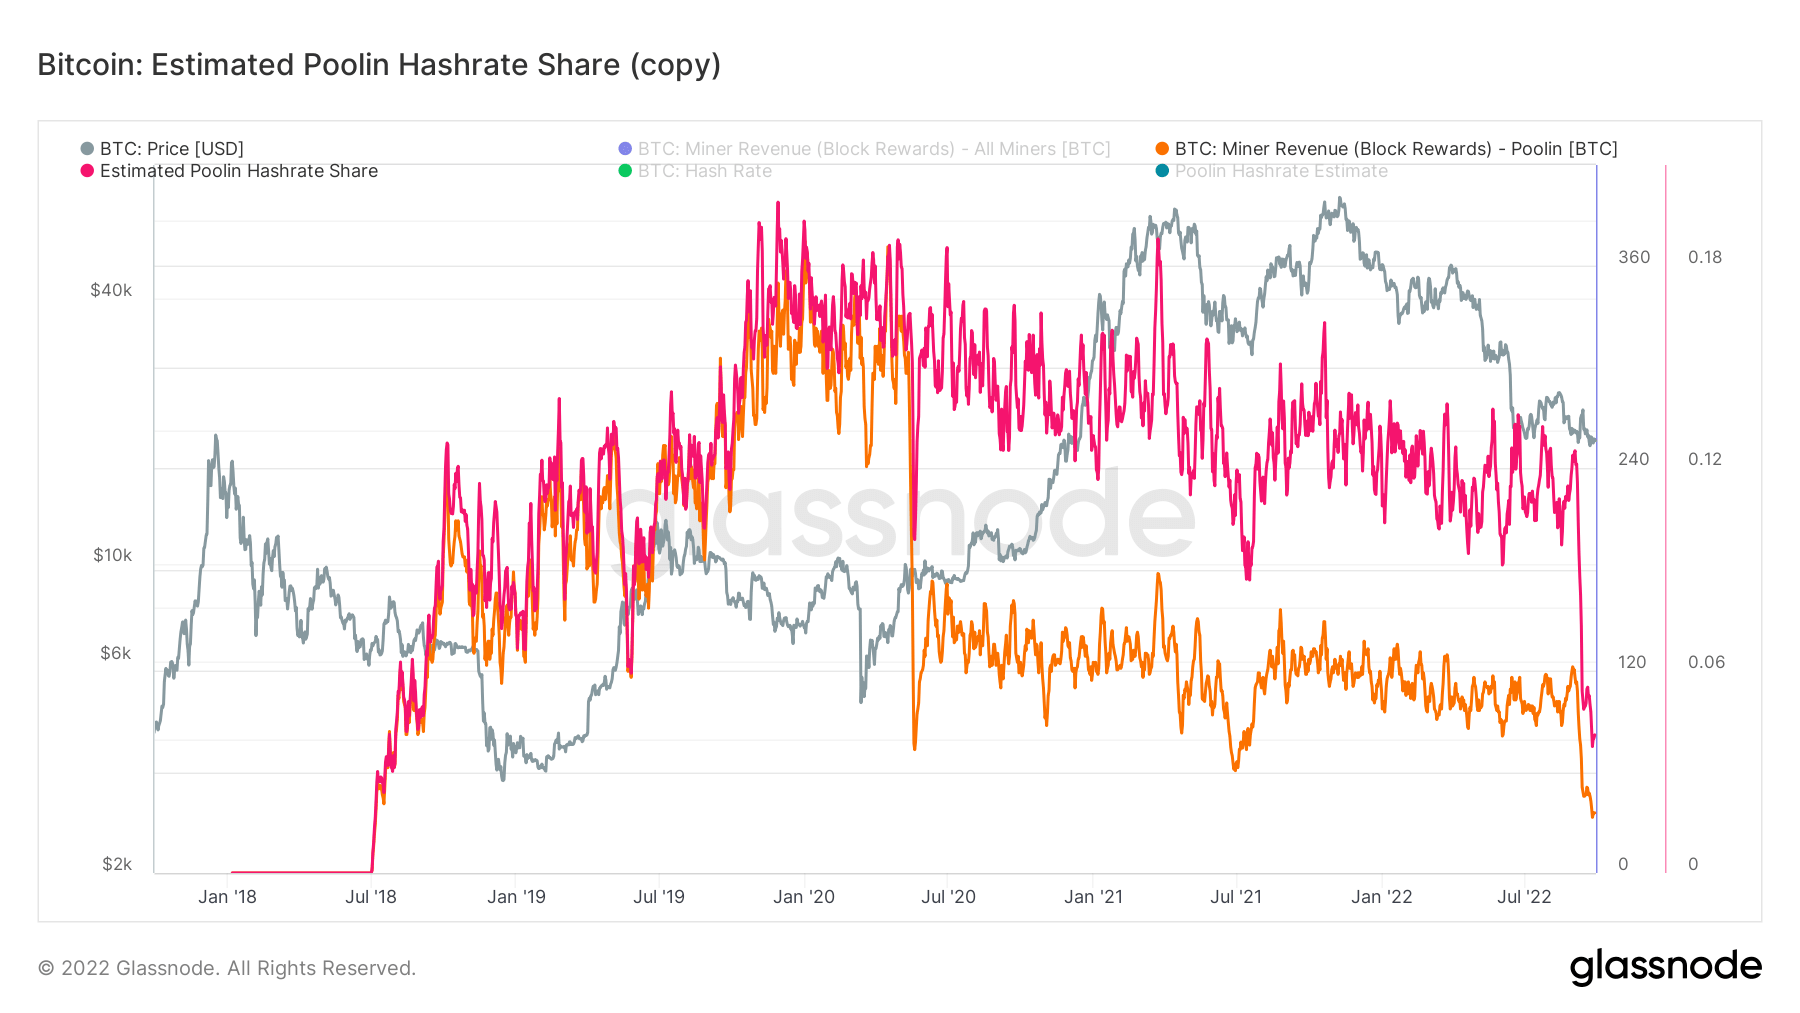Click the Jan '22 x-axis label
The height and width of the screenshot is (1013, 1800).
(1381, 897)
